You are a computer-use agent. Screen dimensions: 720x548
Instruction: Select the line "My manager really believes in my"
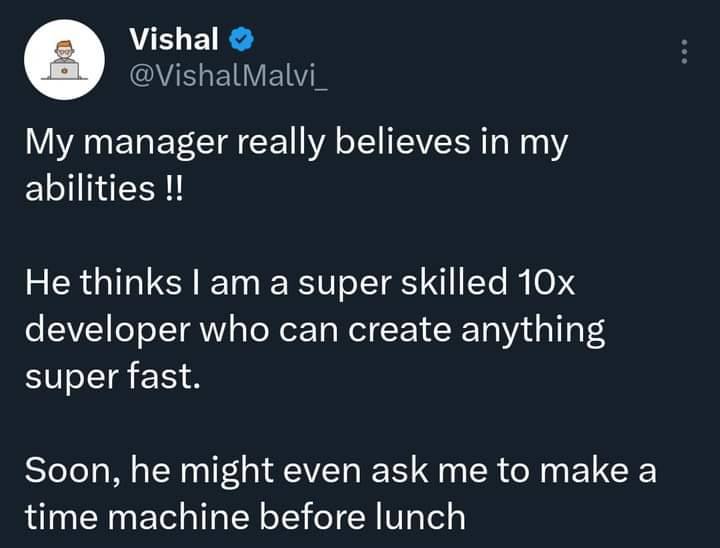coord(297,143)
